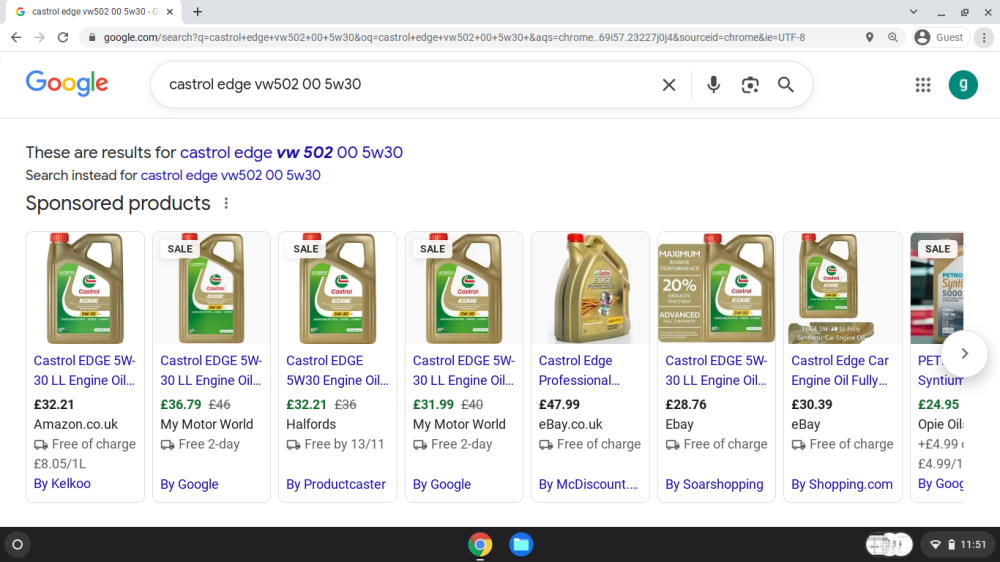1000x562 pixels.
Task: Close the castrol edge search tab
Action: (170, 11)
